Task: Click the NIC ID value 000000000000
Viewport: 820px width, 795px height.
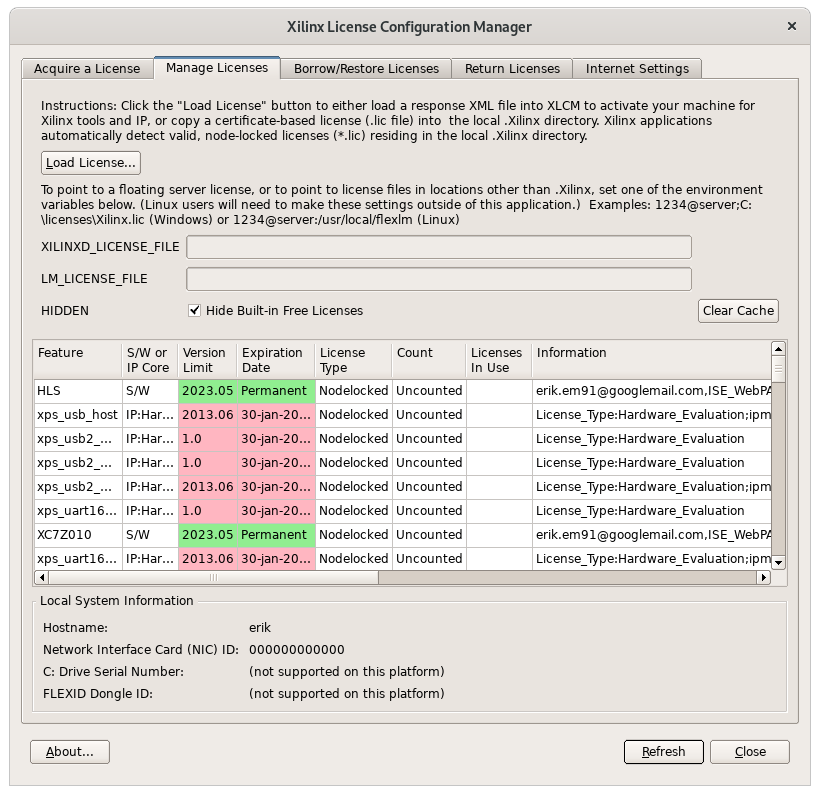Action: coord(297,650)
